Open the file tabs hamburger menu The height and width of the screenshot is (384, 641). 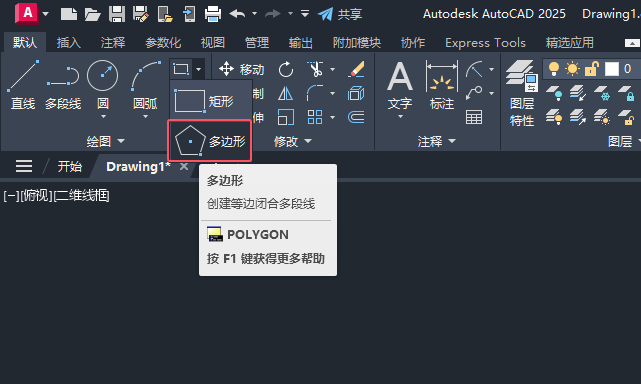pos(24,166)
